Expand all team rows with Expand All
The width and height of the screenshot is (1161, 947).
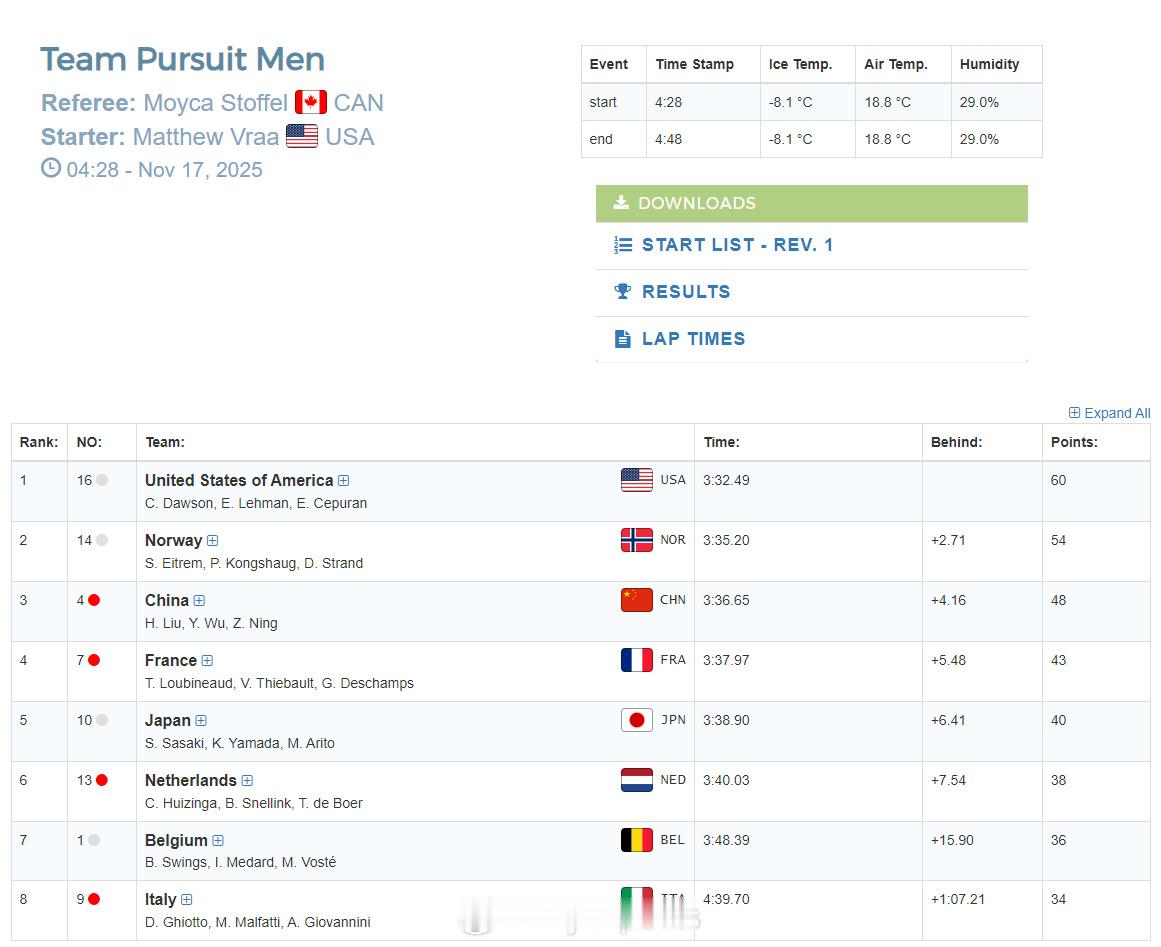click(1109, 413)
